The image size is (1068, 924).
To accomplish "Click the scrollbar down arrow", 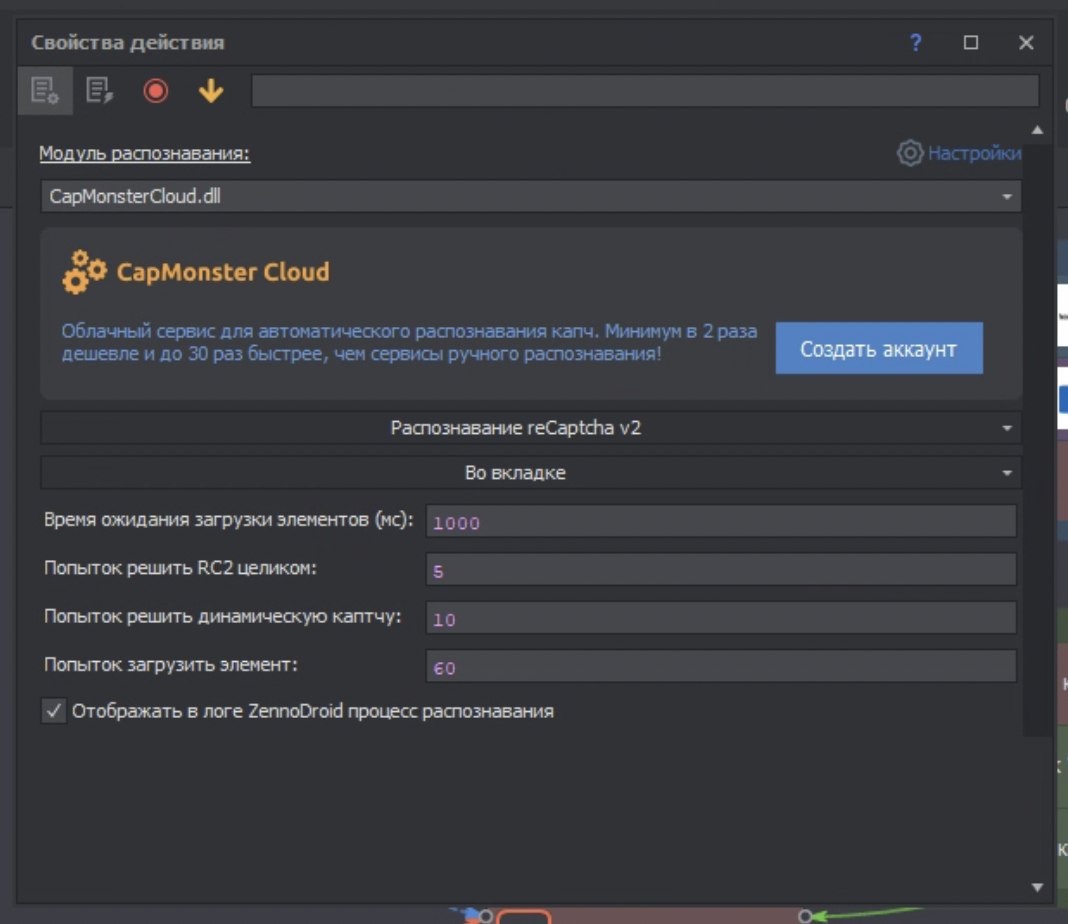I will (x=1037, y=887).
